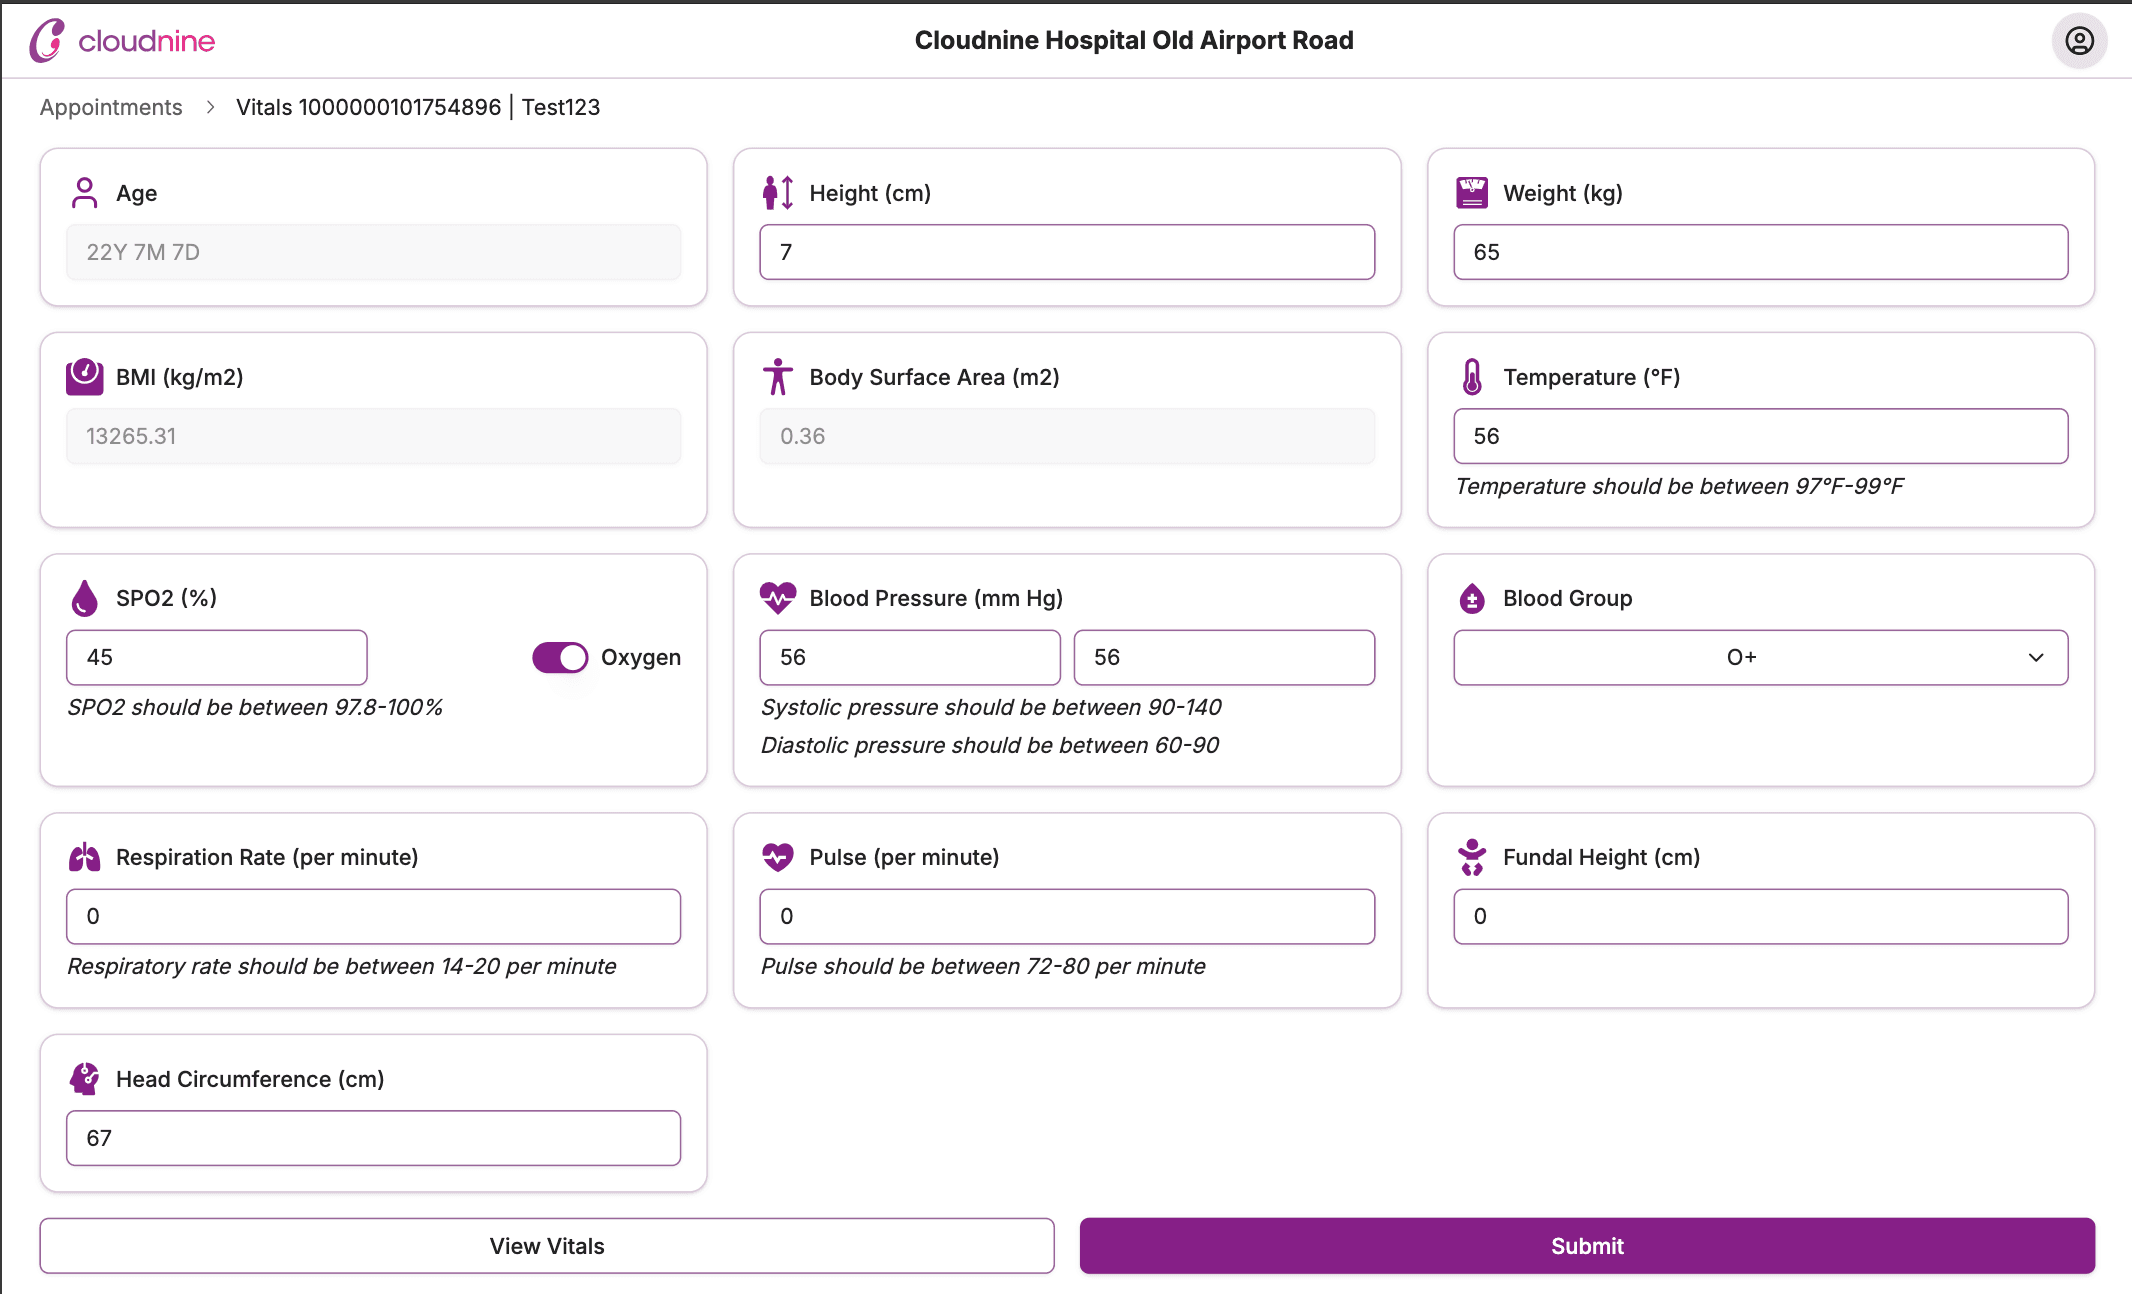Click the user profile icon in the header

click(2080, 41)
